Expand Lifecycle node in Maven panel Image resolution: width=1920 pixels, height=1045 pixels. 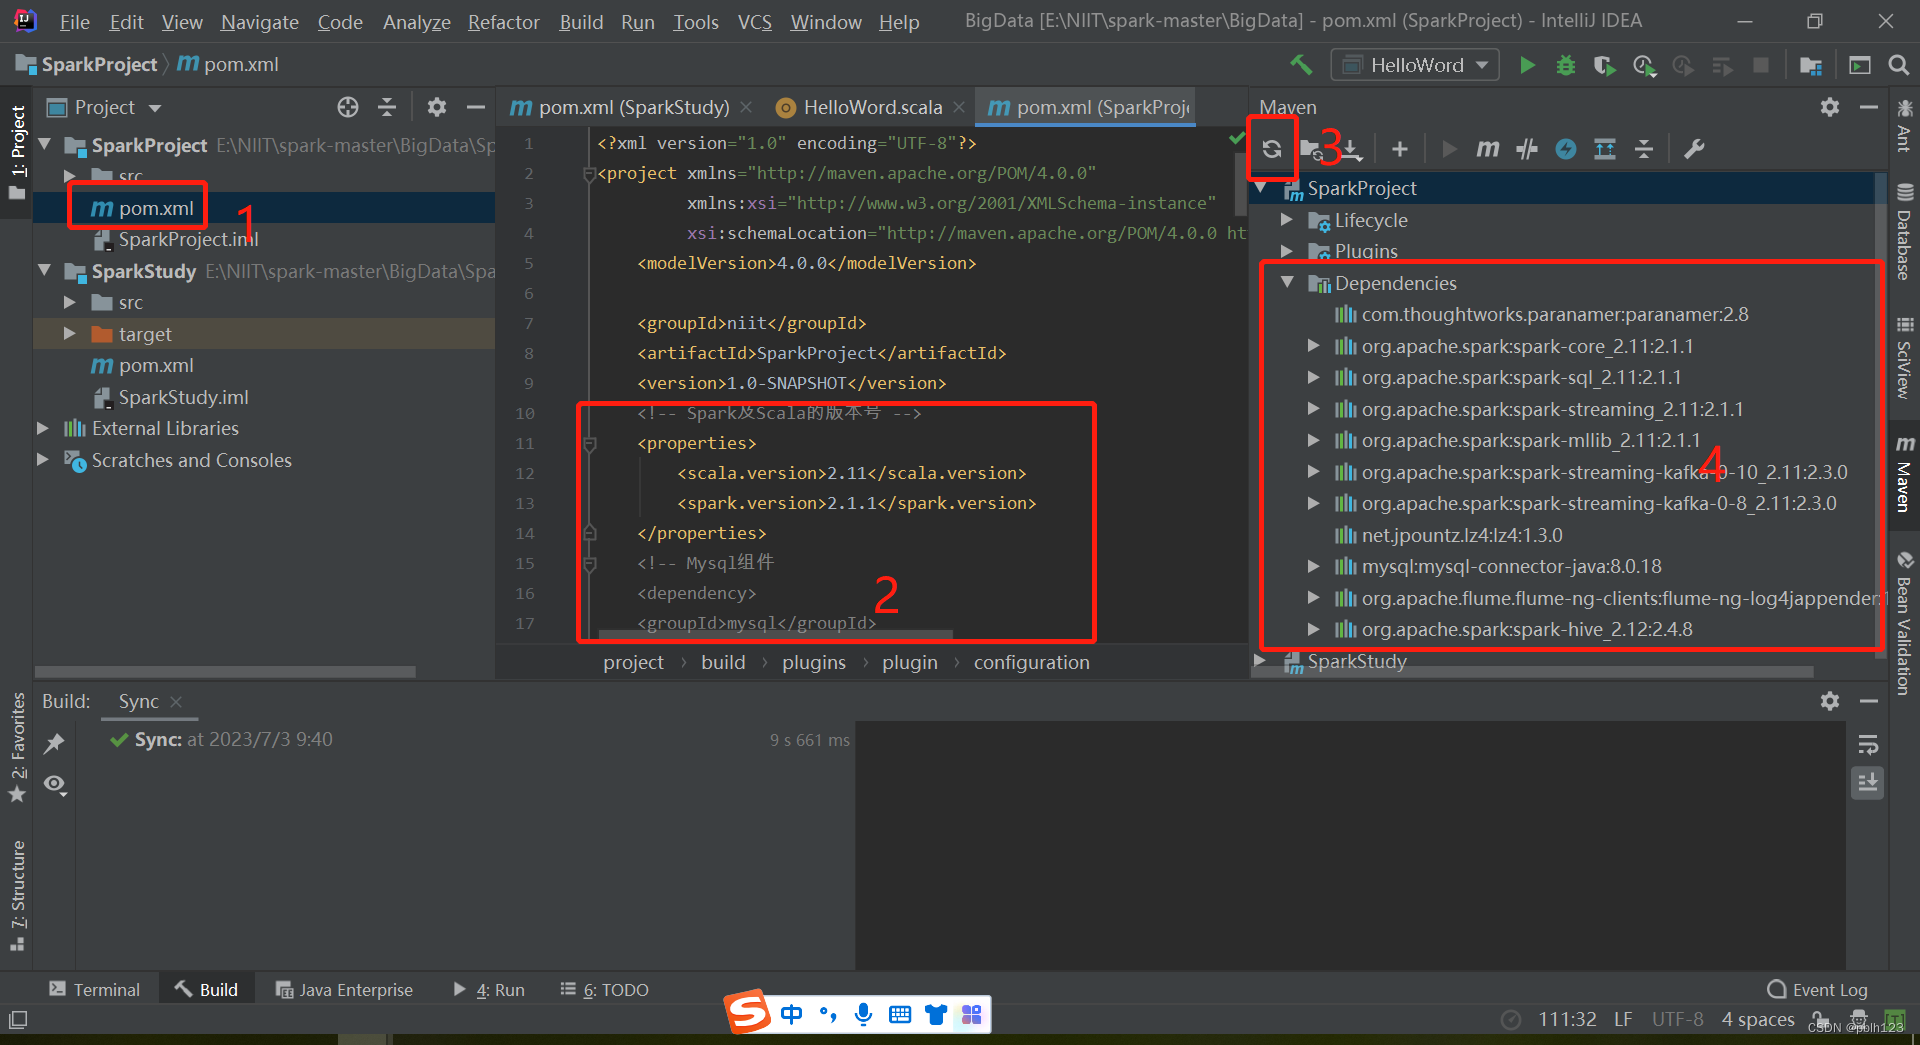[1287, 220]
